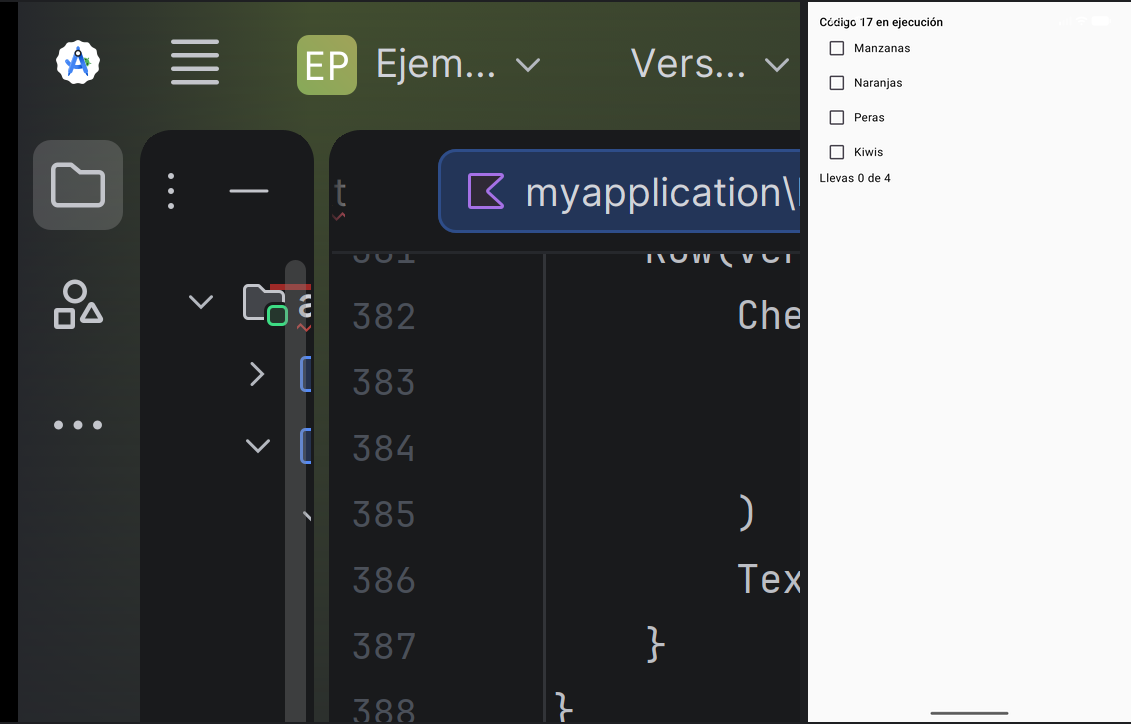Image resolution: width=1131 pixels, height=724 pixels.
Task: Switch to the myapplication Kotlin file tab
Action: click(619, 191)
